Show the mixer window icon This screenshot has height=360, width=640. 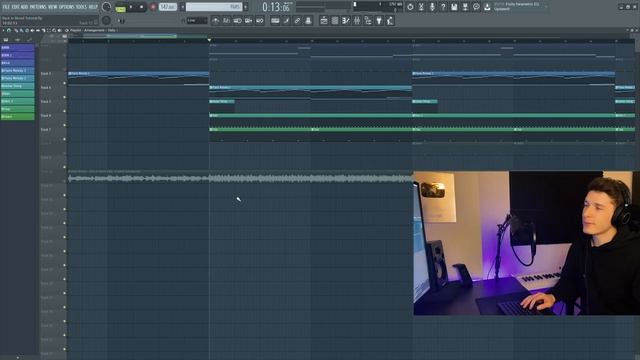[x=357, y=20]
